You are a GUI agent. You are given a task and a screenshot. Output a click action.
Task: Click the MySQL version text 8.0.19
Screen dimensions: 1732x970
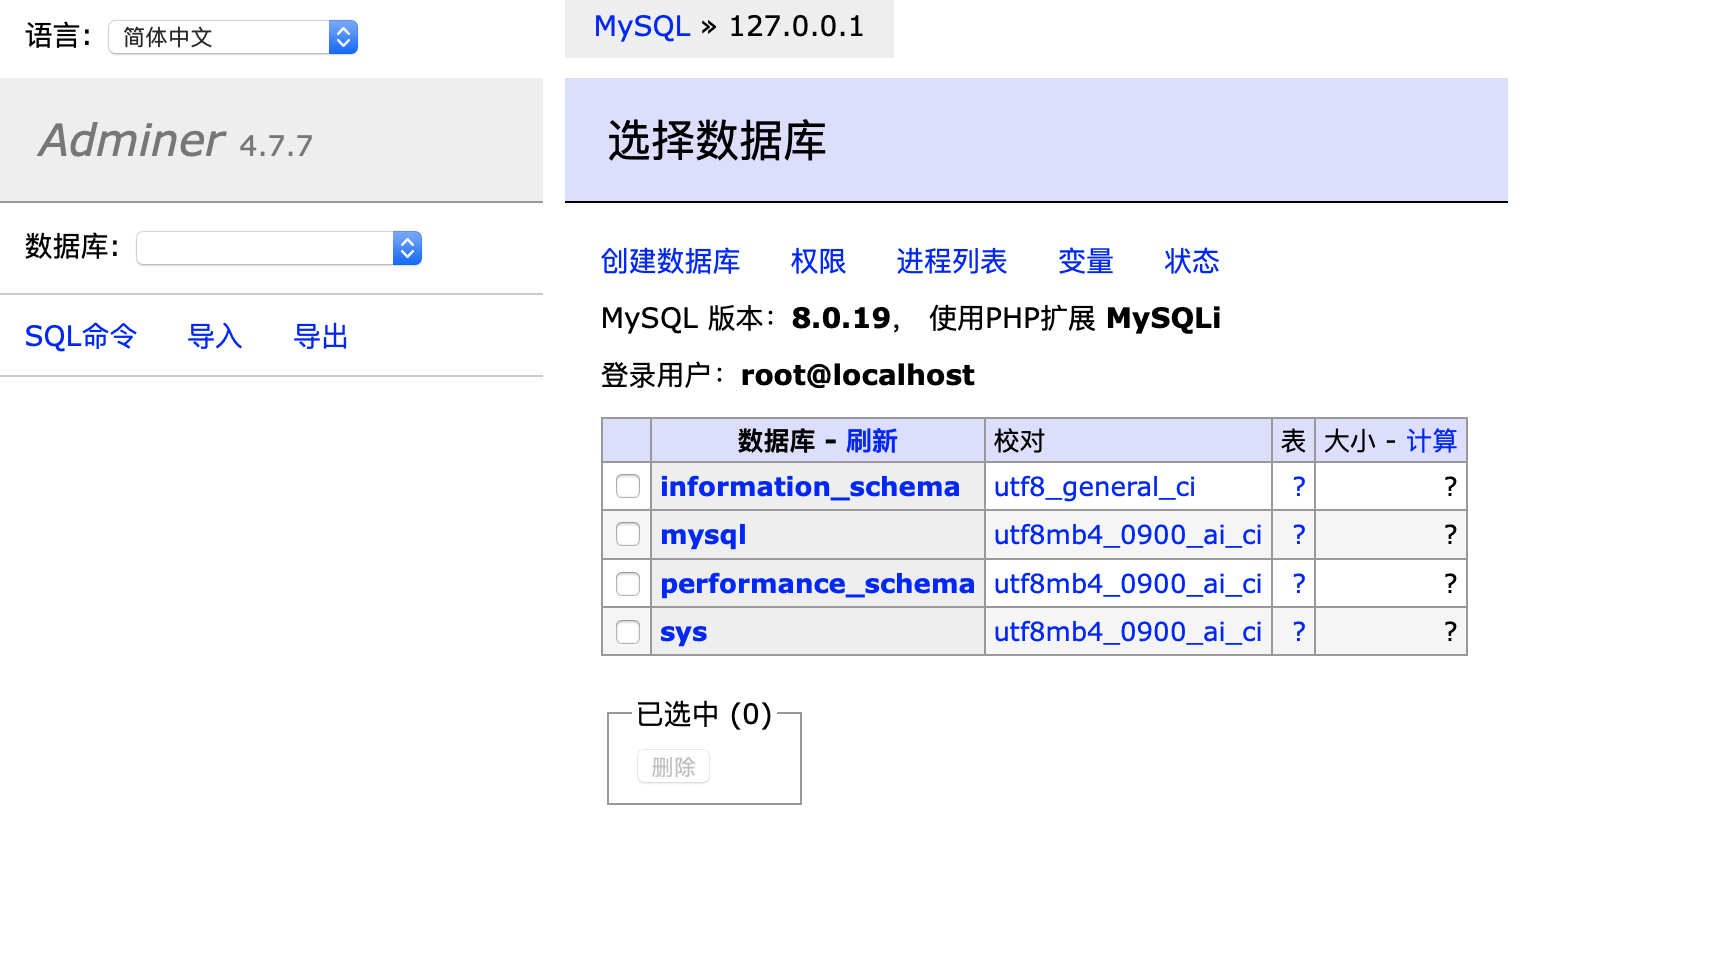point(841,318)
